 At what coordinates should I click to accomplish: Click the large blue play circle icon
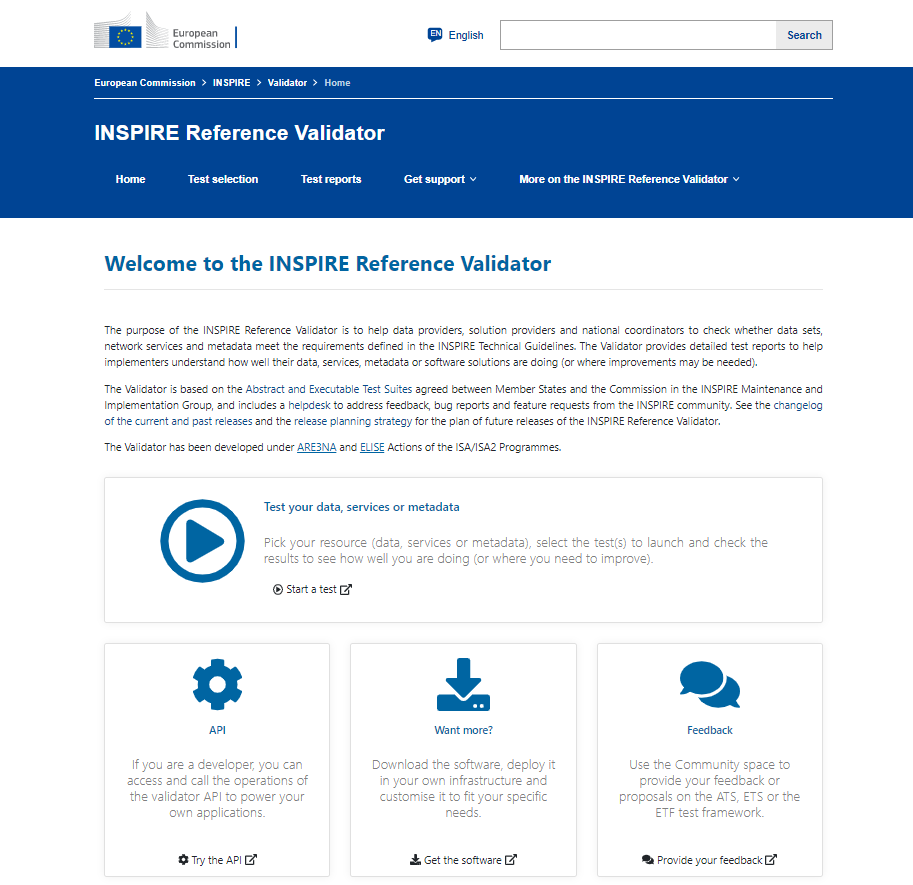tap(202, 541)
